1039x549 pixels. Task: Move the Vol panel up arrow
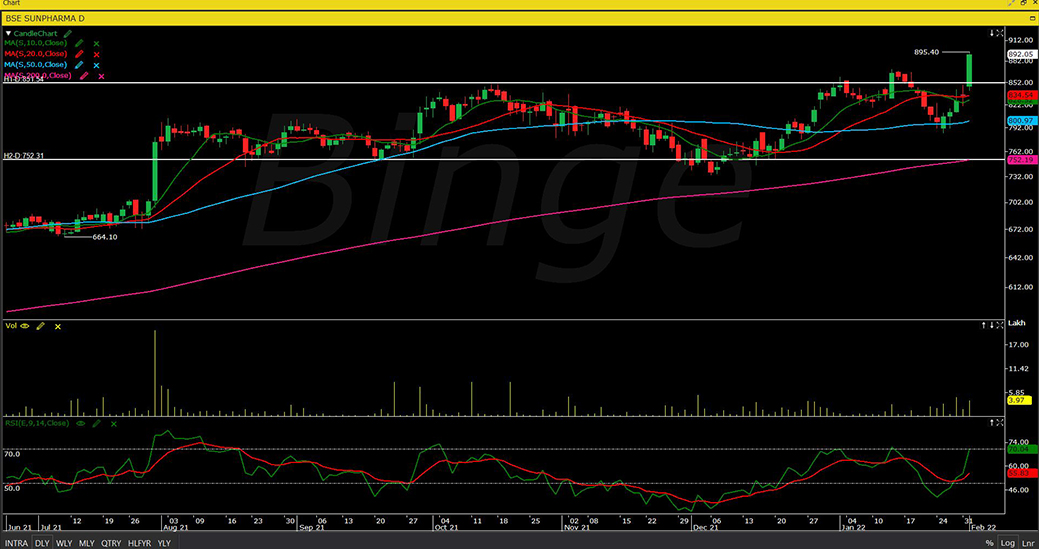click(x=983, y=325)
